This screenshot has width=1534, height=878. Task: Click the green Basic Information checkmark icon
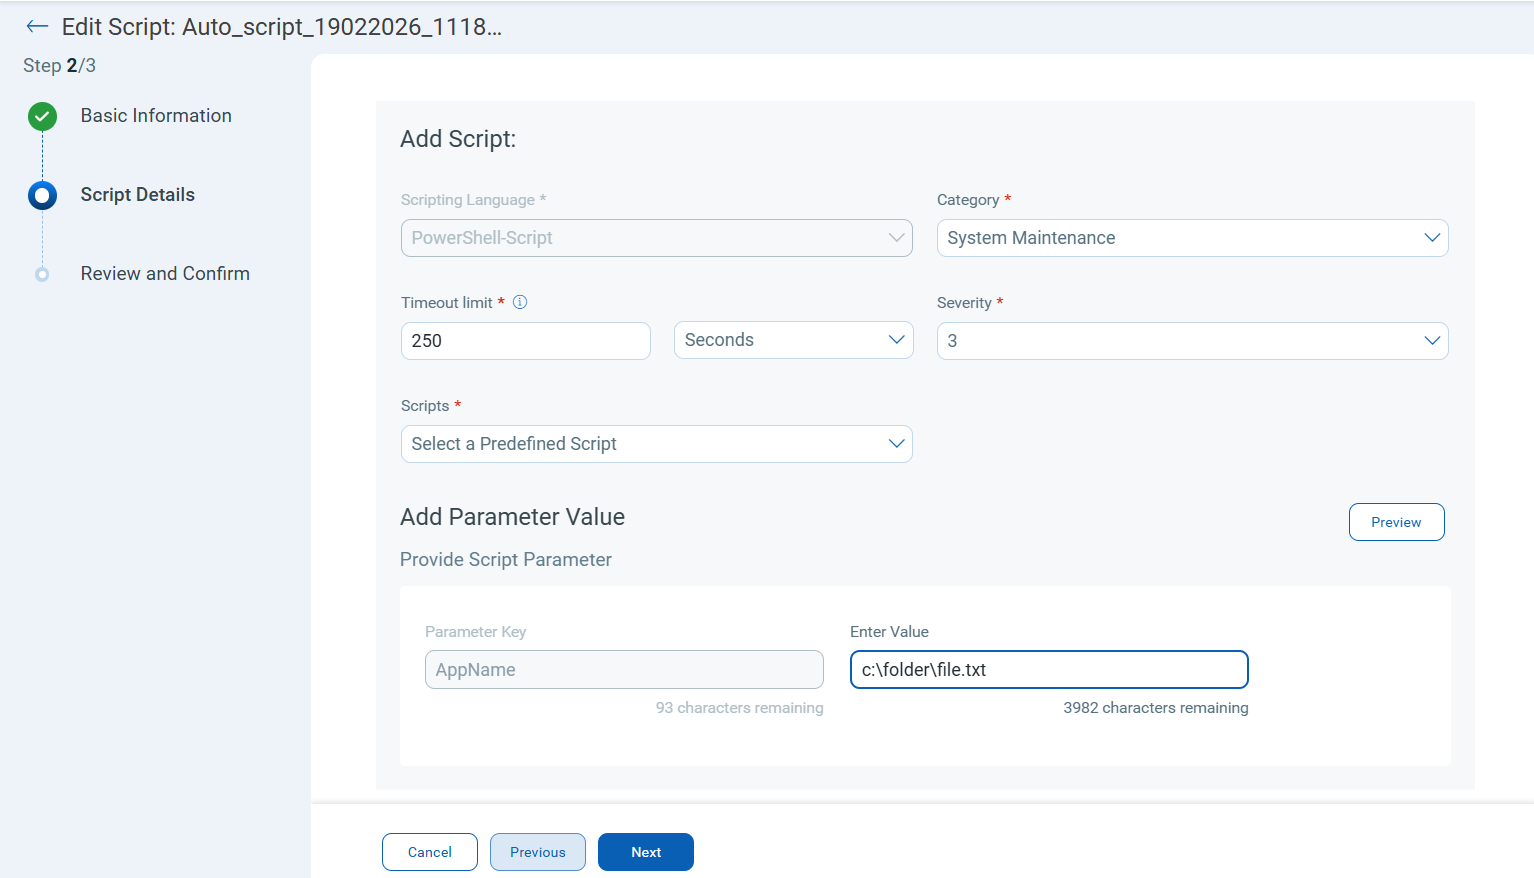pyautogui.click(x=42, y=117)
